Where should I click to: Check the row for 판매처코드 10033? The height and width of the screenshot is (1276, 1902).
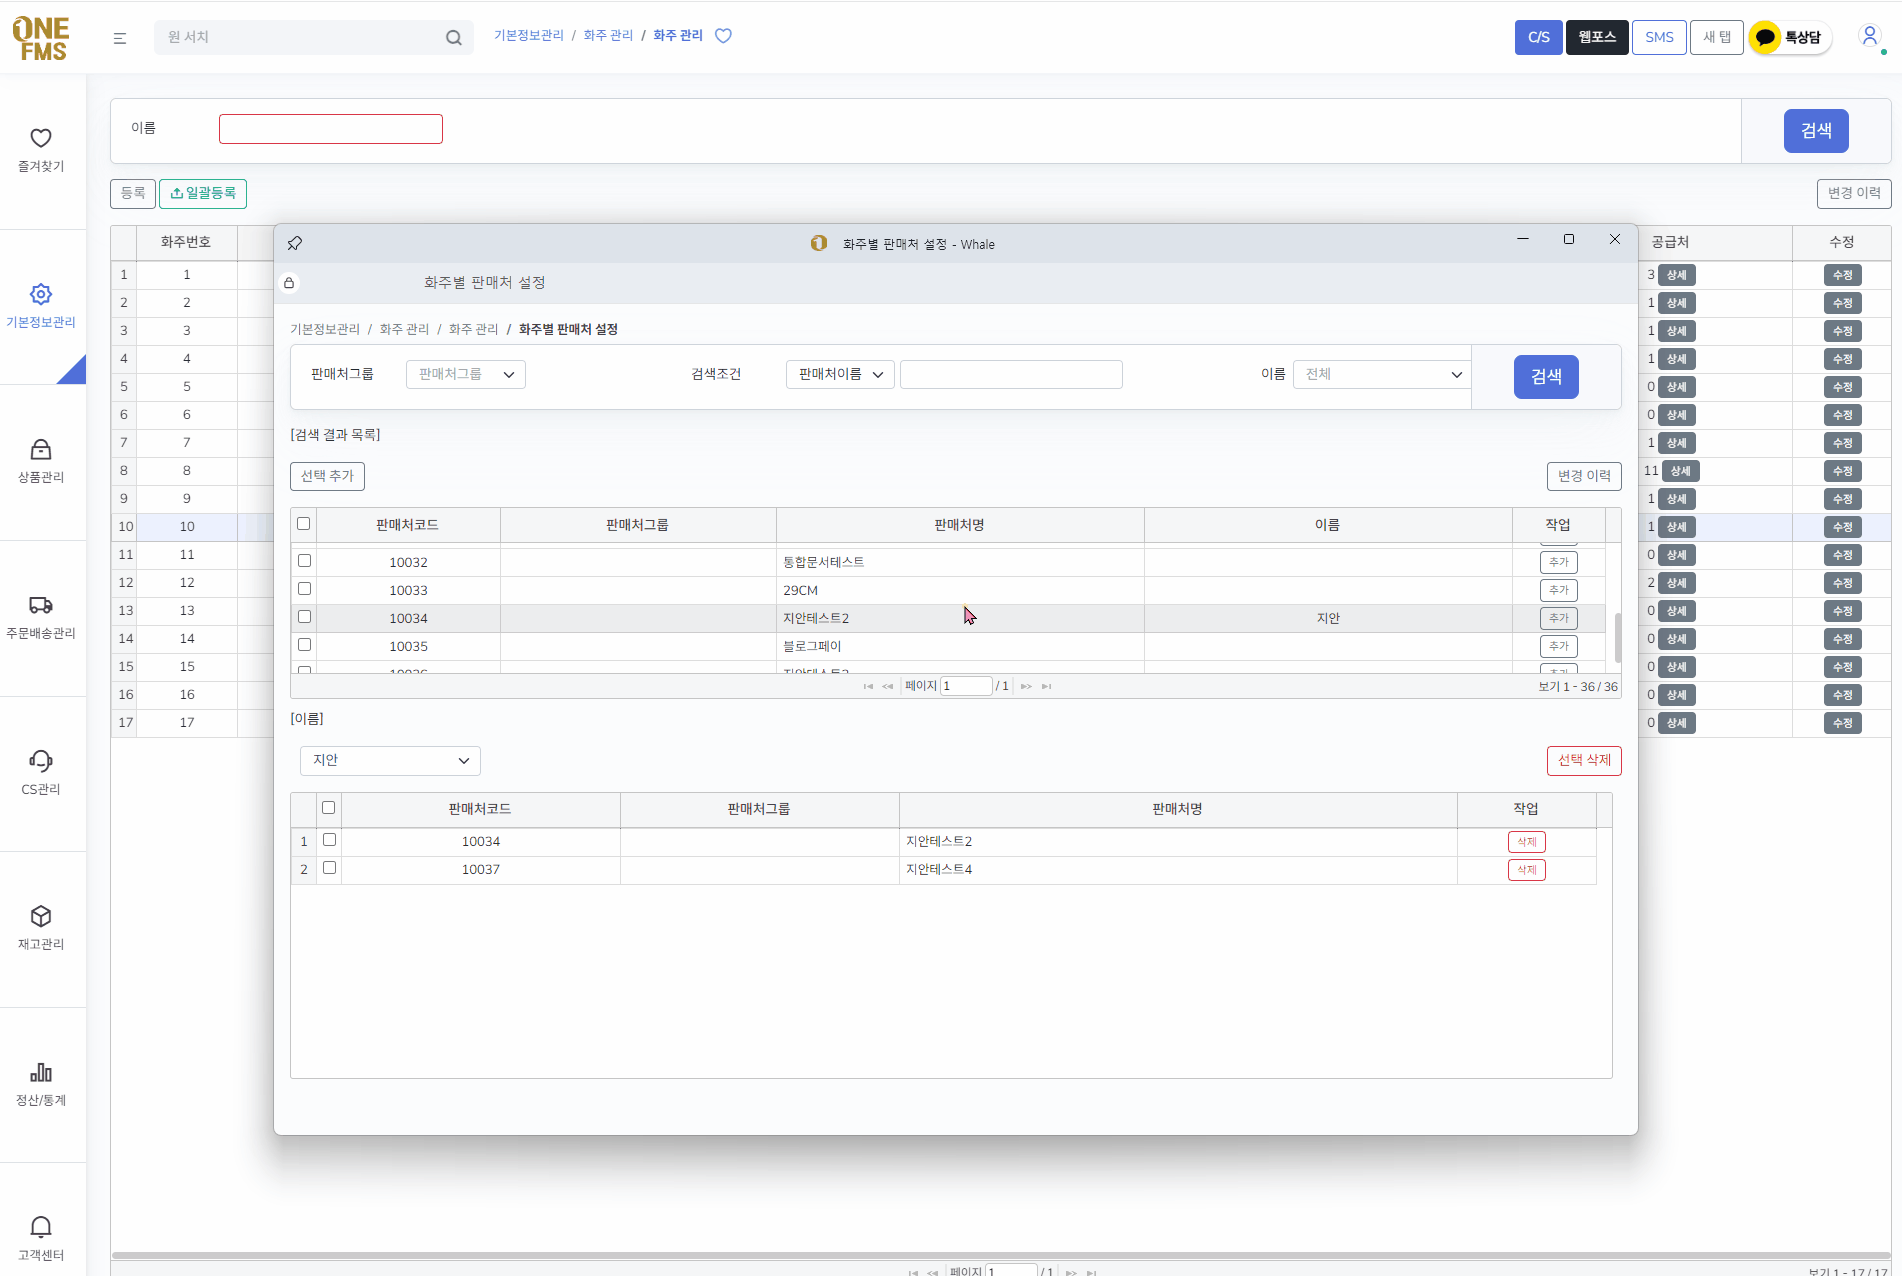coord(305,589)
